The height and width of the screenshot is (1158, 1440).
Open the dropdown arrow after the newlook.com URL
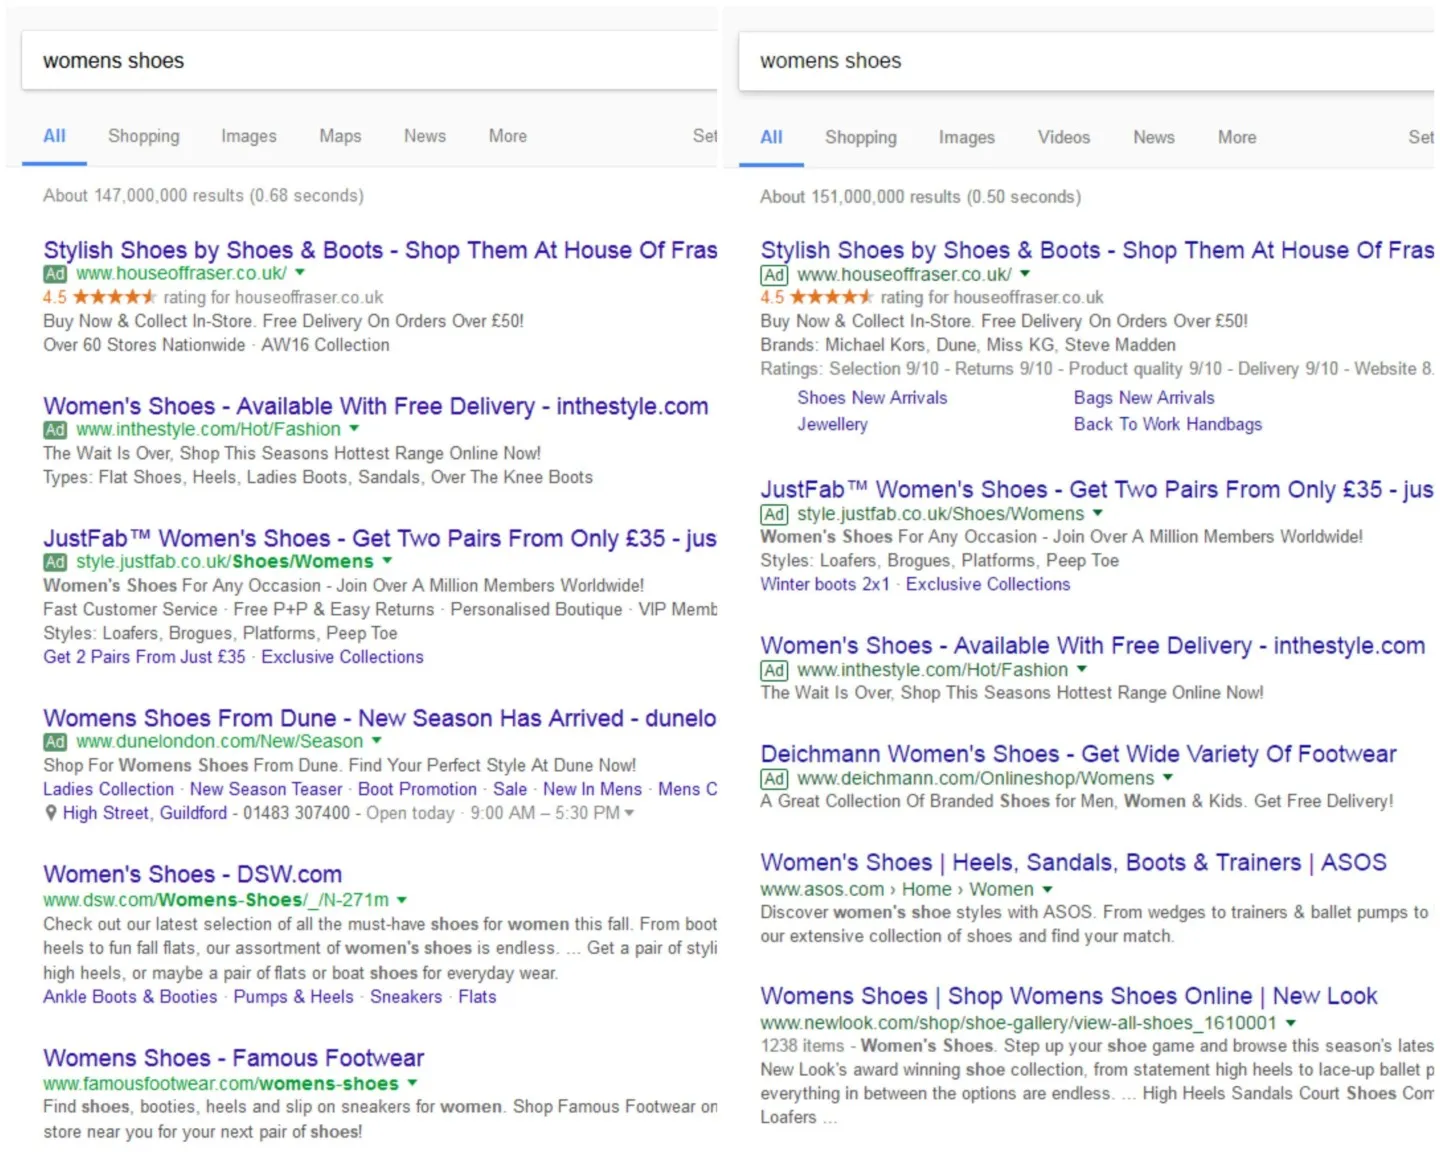tap(1291, 1023)
